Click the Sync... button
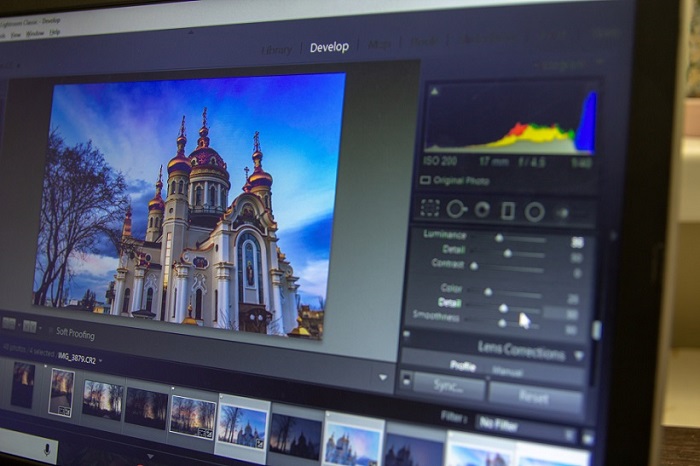Screen dimensions: 700x466 pyautogui.click(x=450, y=386)
